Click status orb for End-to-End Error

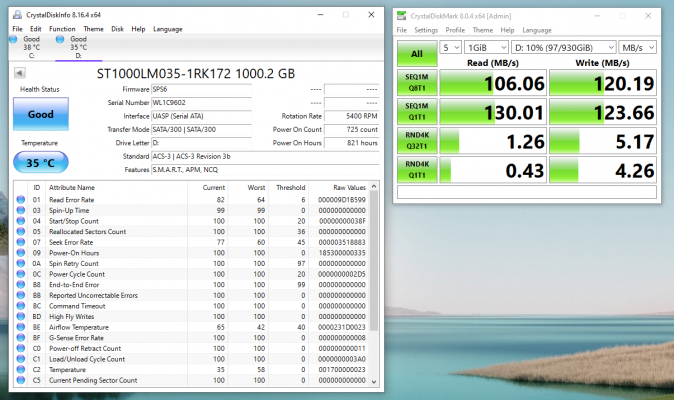tap(20, 284)
